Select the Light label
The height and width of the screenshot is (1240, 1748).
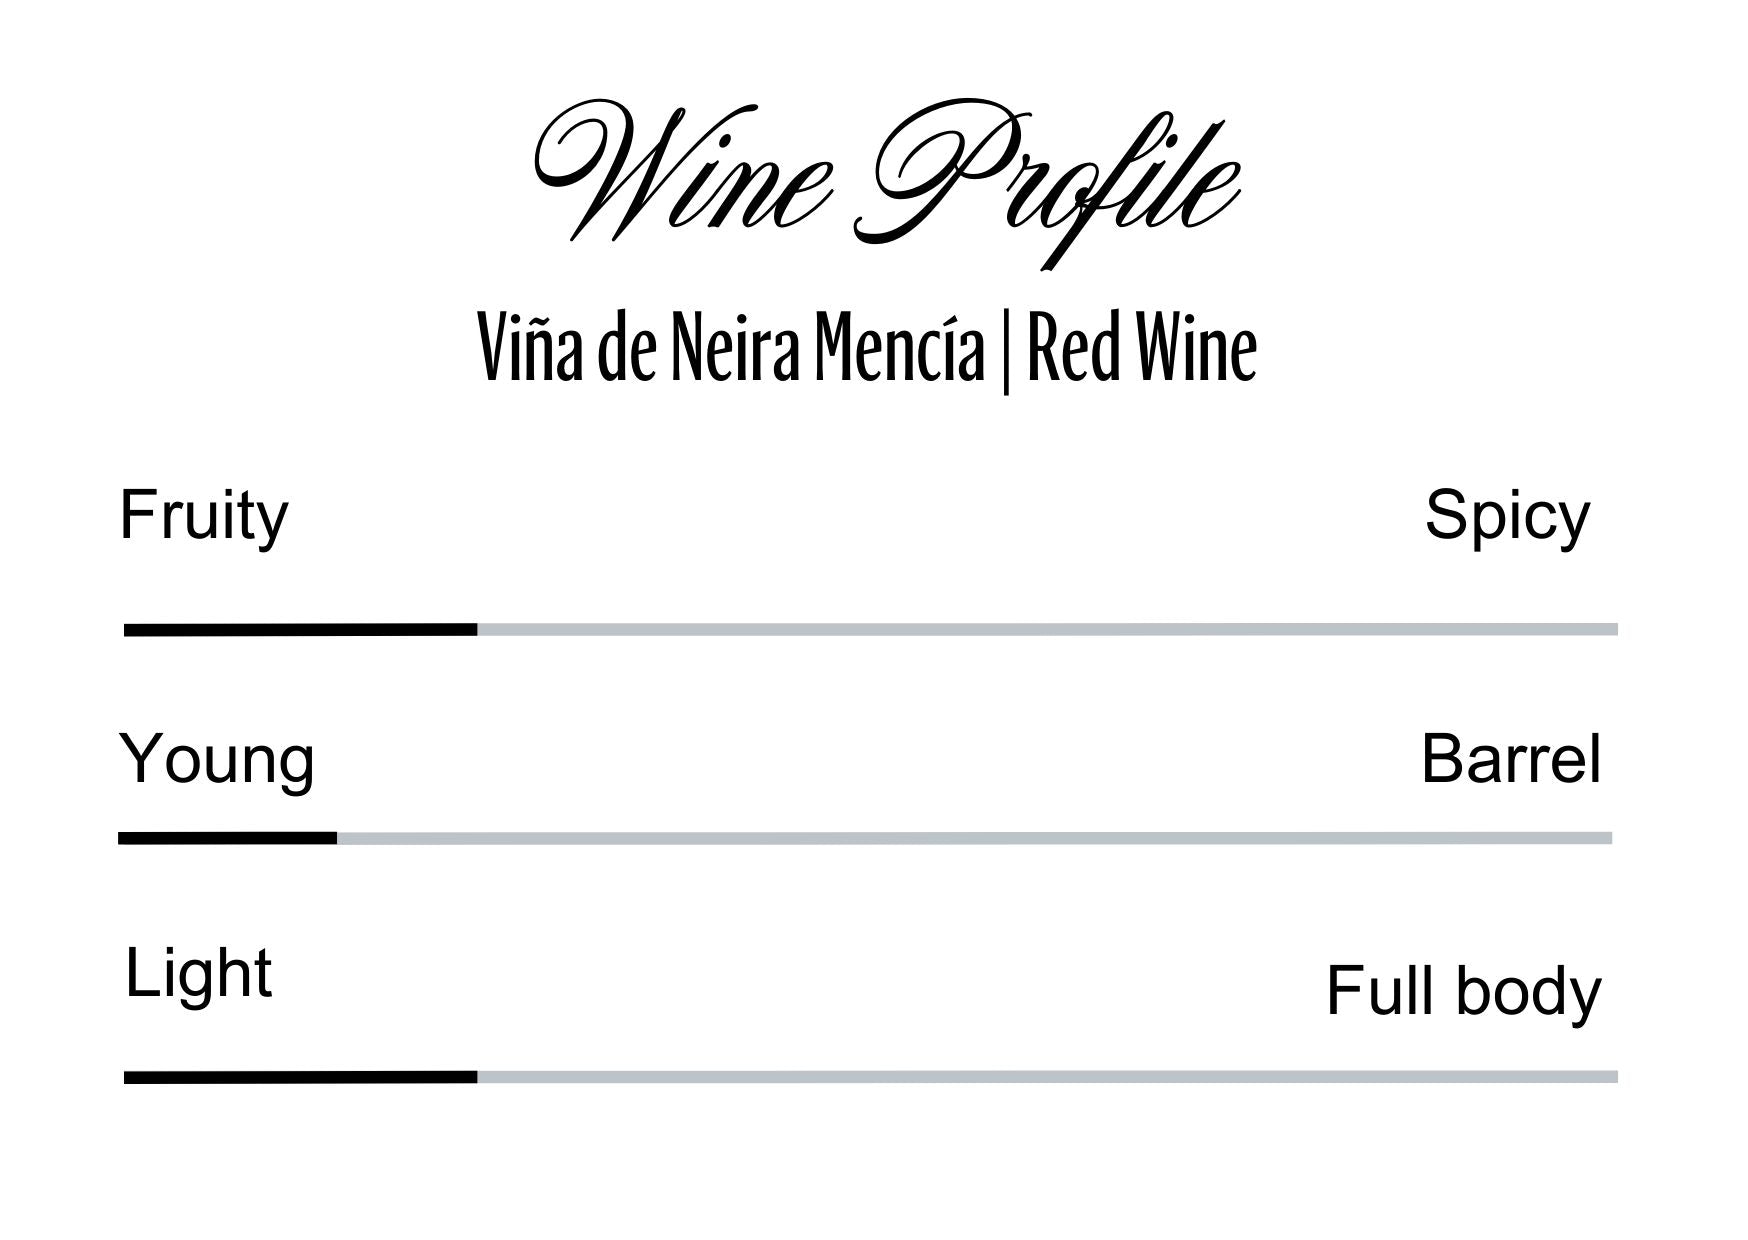pyautogui.click(x=198, y=974)
